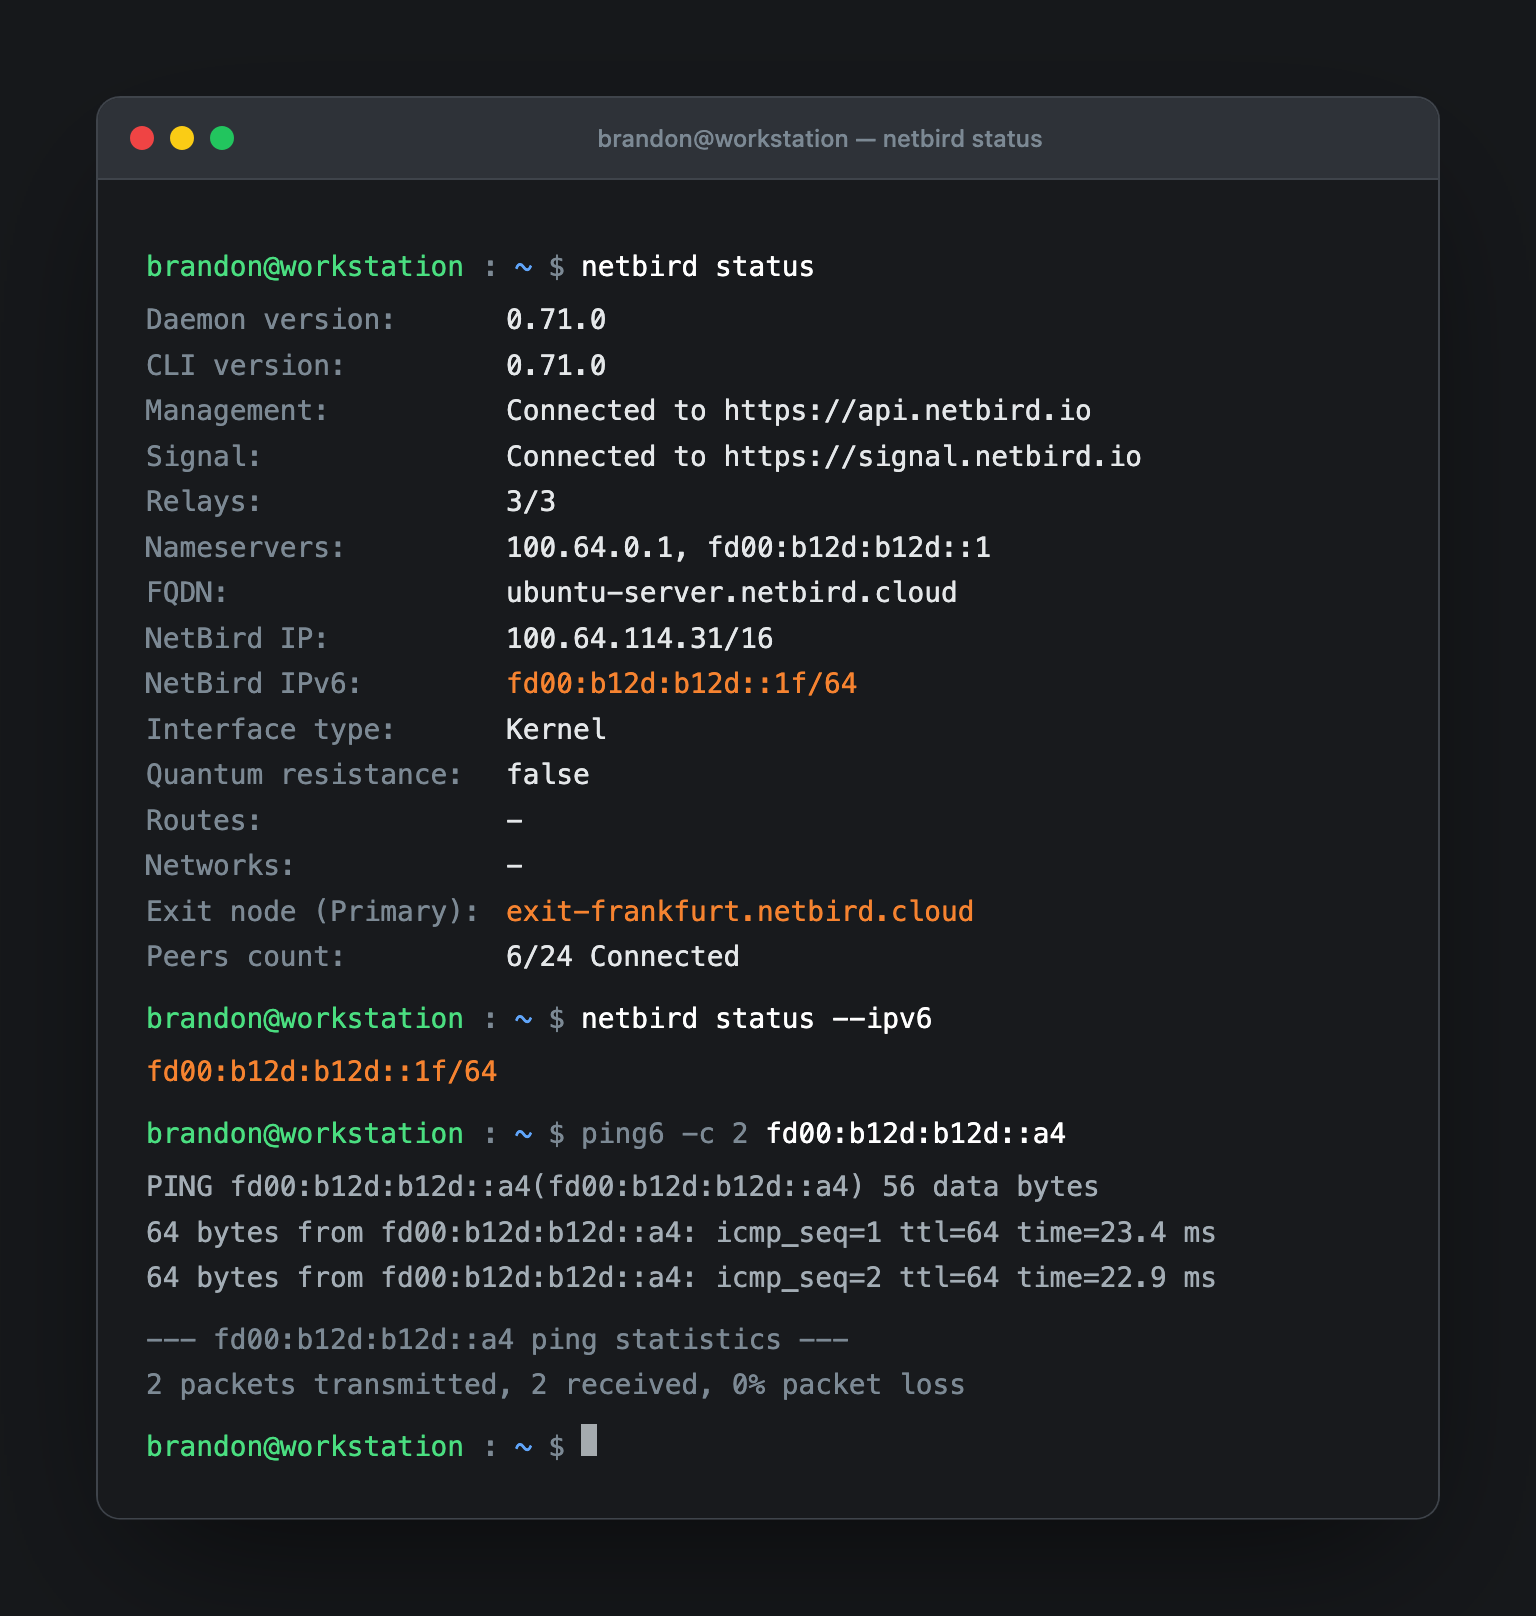
Task: Click the 'Routes:' label
Action: pos(203,821)
